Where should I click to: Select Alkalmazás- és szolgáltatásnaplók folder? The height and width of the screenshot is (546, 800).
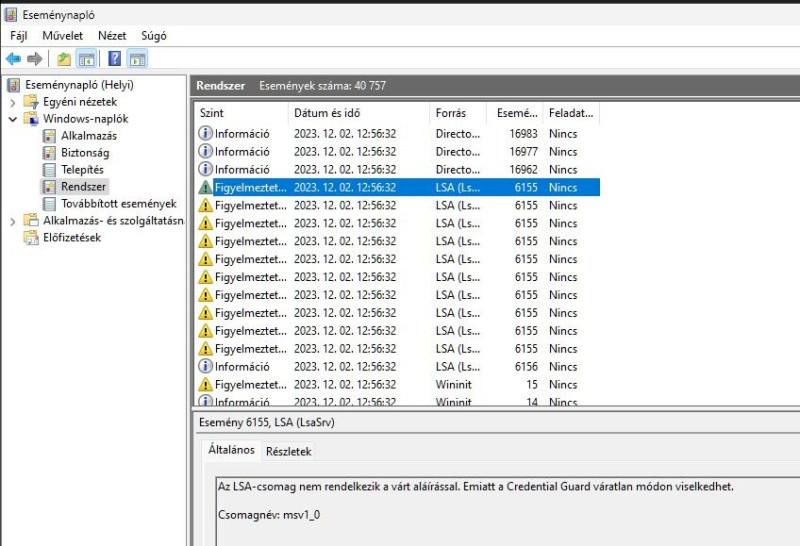coord(113,220)
